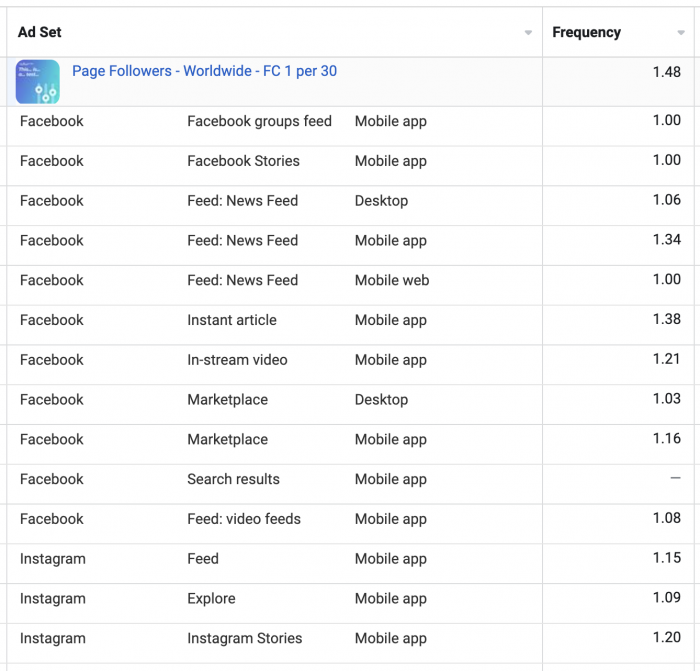This screenshot has height=671, width=700.
Task: Click the 1.38 frequency value
Action: pyautogui.click(x=667, y=319)
